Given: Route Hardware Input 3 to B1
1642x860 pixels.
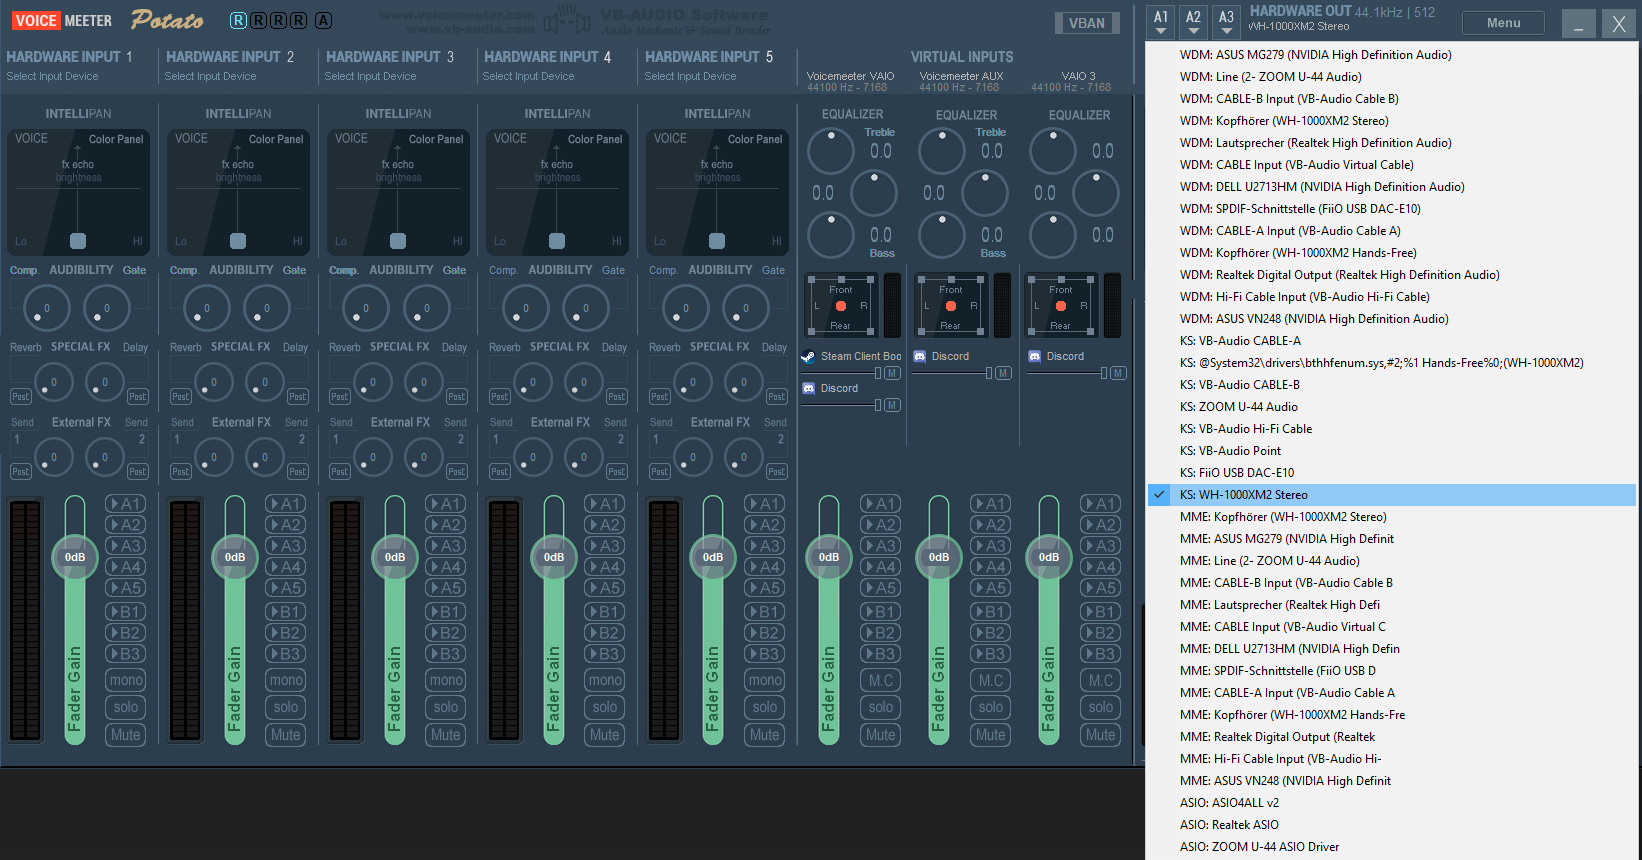Looking at the screenshot, I should pyautogui.click(x=446, y=612).
